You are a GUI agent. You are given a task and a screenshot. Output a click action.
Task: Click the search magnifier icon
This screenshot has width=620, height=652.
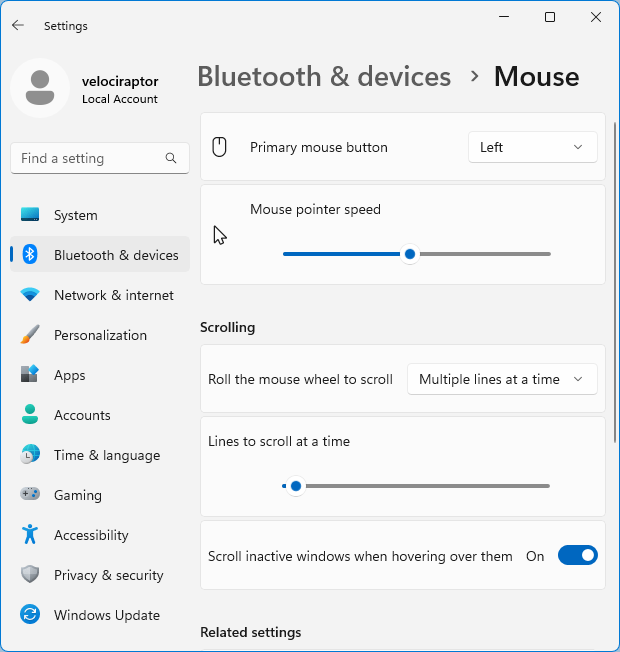pyautogui.click(x=172, y=158)
